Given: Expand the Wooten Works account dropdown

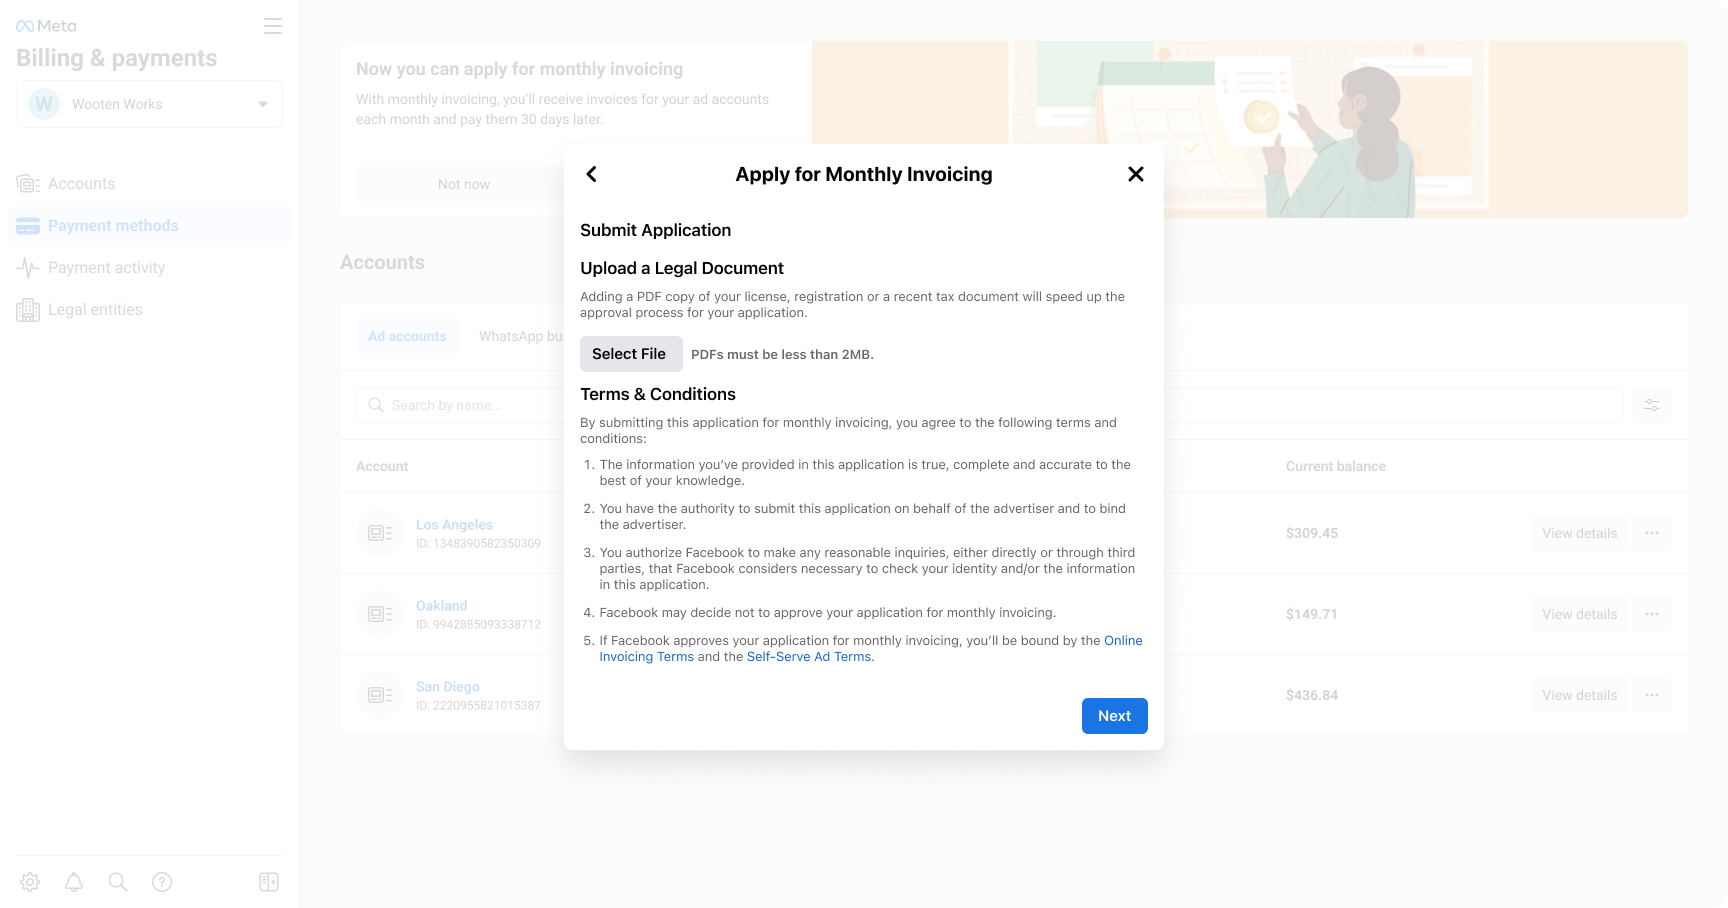Looking at the screenshot, I should (x=149, y=104).
